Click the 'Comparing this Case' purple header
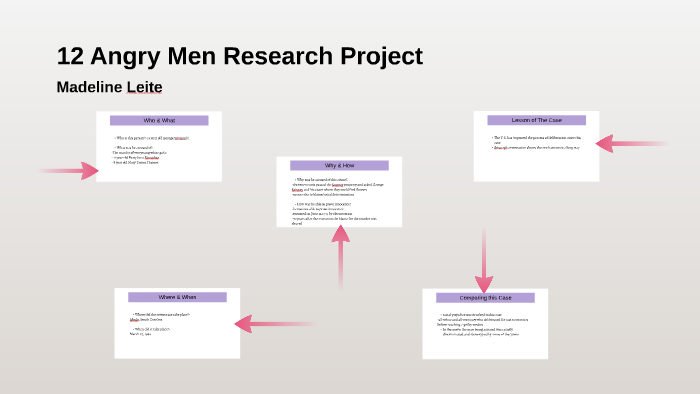Screen dimensions: 700x394 pyautogui.click(x=485, y=298)
